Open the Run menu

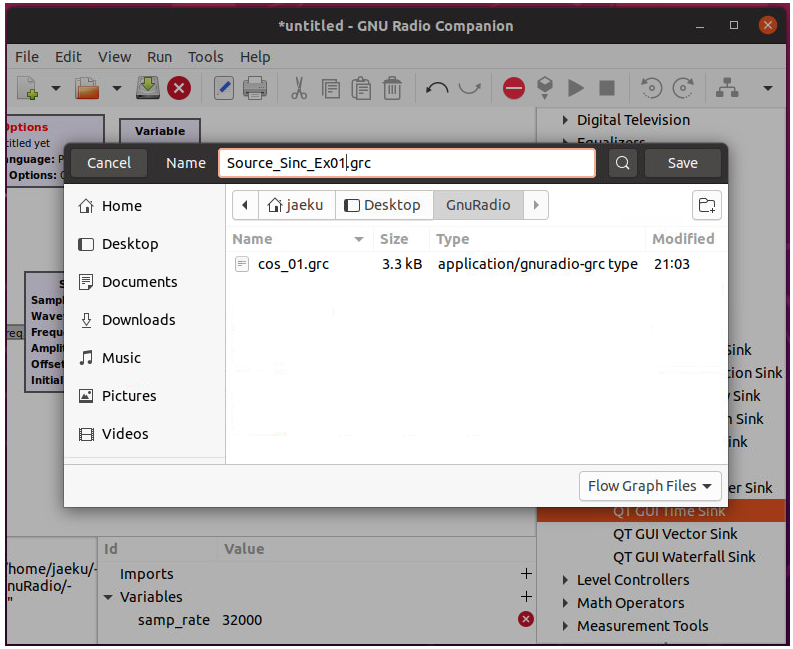tap(159, 57)
